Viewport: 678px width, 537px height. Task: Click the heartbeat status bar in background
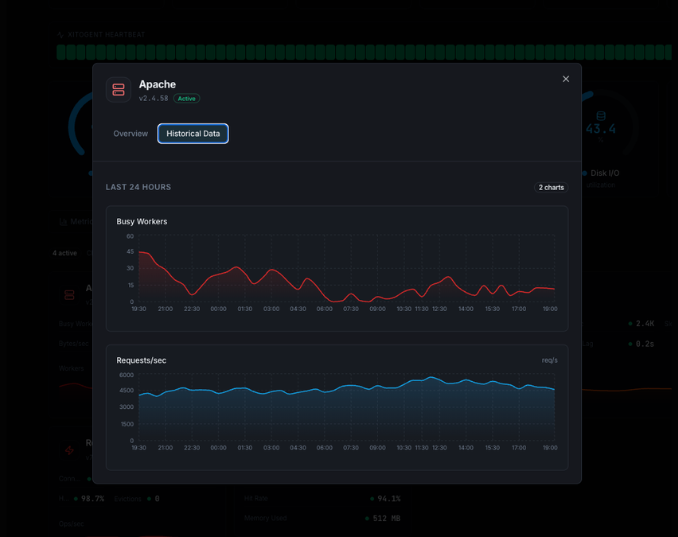[364, 52]
